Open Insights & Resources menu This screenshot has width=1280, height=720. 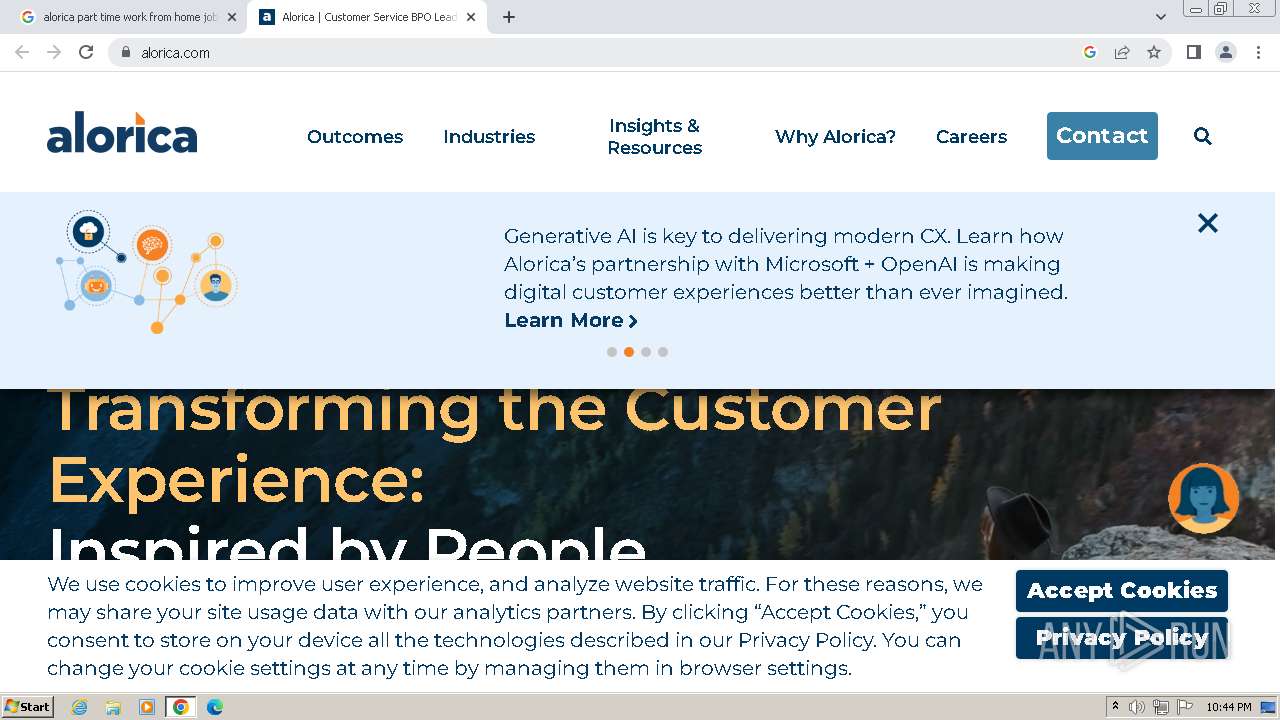pyautogui.click(x=655, y=137)
